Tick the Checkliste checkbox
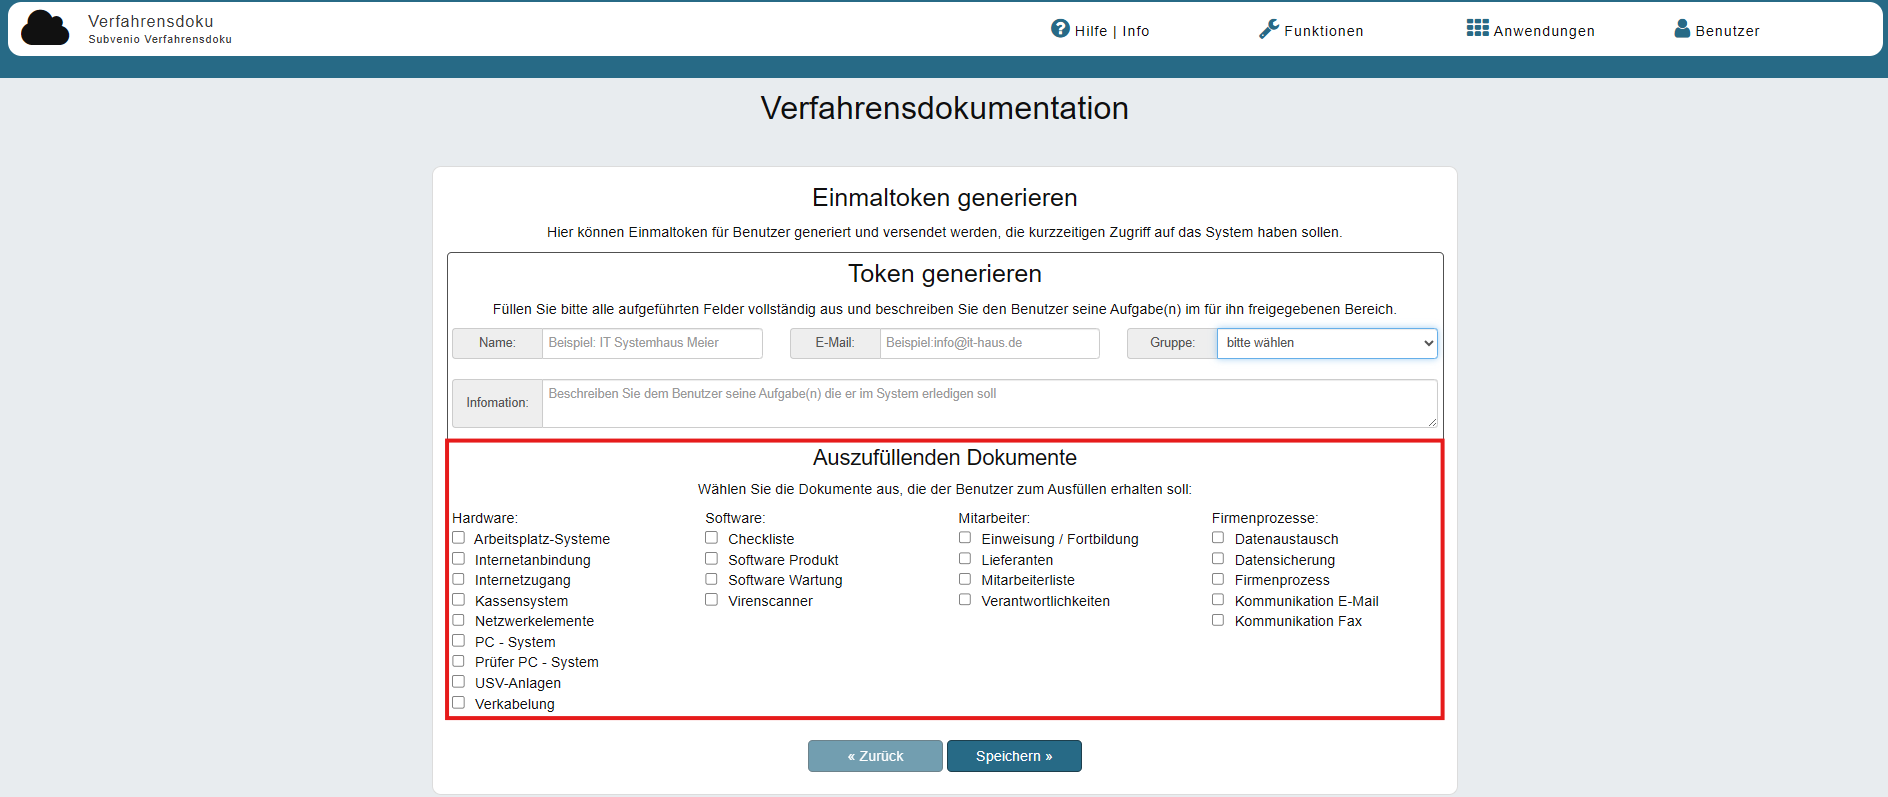Screen dimensions: 1888x797 [711, 538]
